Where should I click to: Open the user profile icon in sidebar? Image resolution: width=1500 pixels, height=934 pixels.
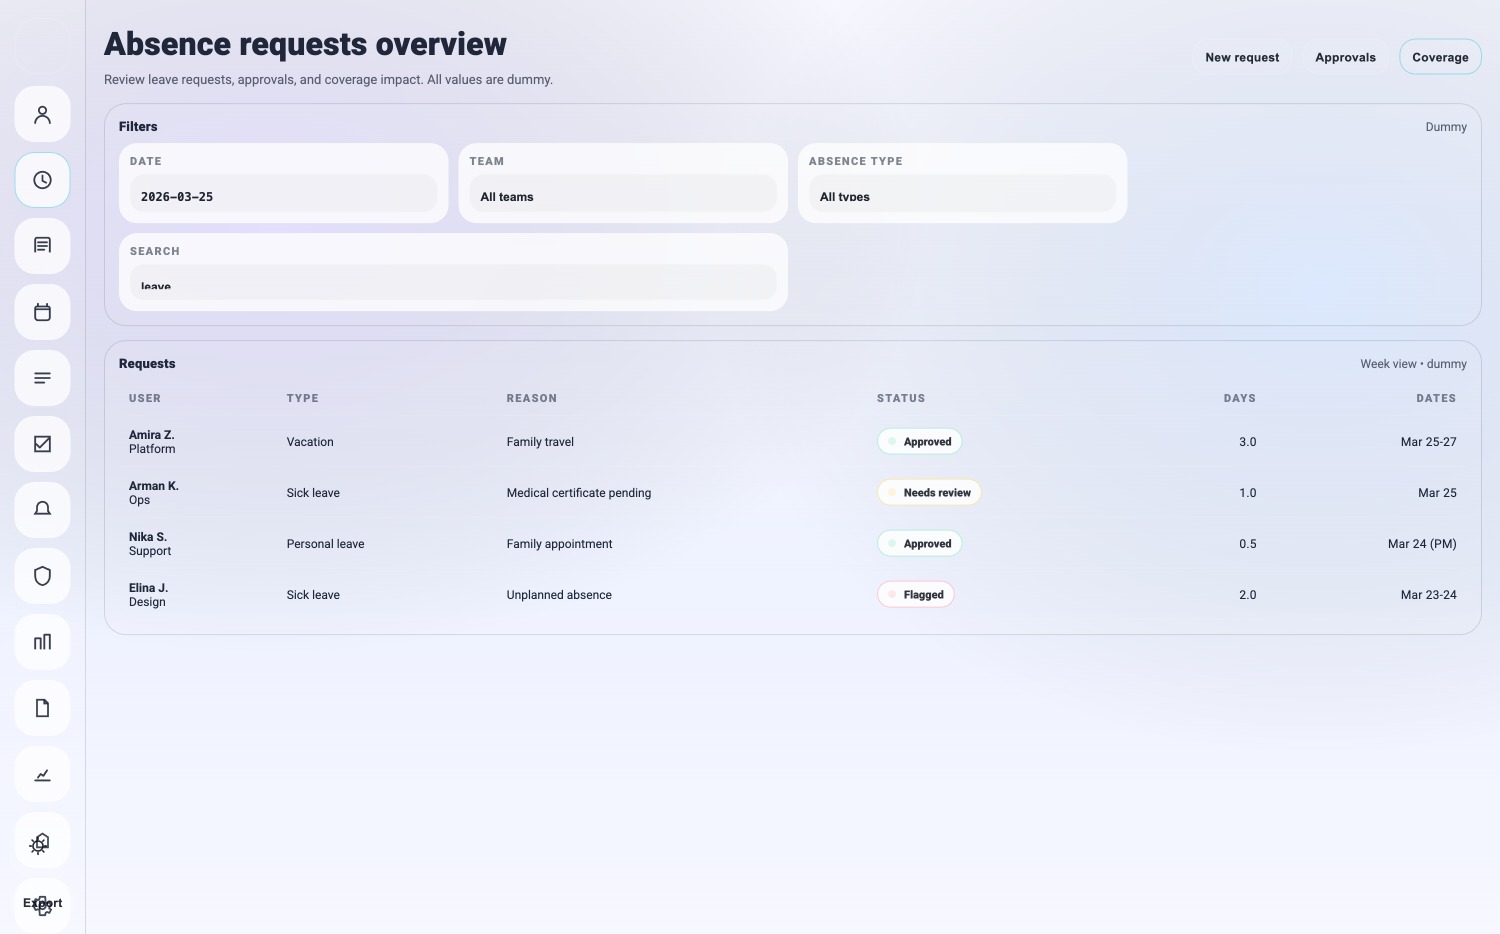click(42, 114)
